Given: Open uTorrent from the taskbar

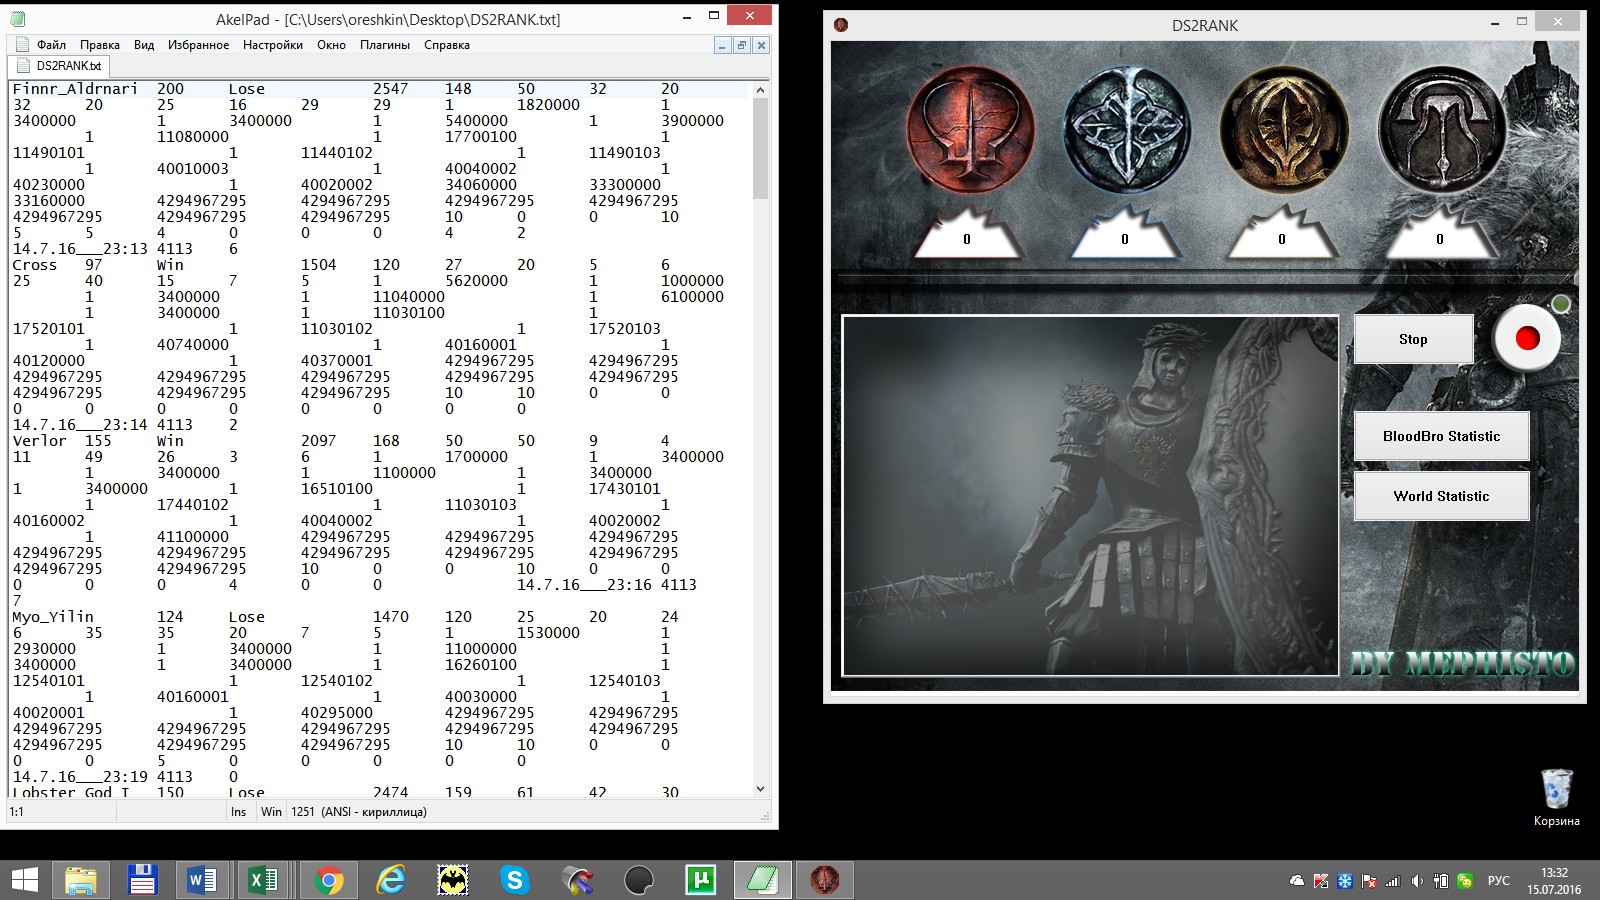Looking at the screenshot, I should coord(700,880).
